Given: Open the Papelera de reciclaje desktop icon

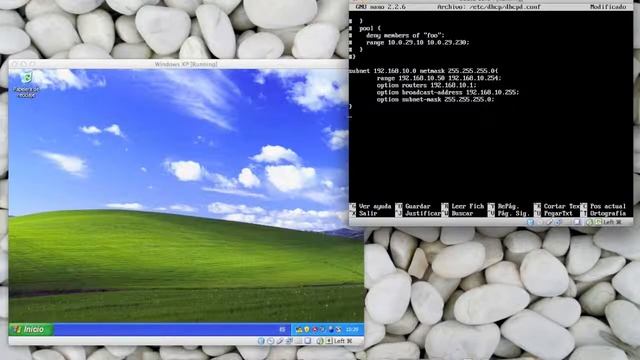Looking at the screenshot, I should coord(27,84).
